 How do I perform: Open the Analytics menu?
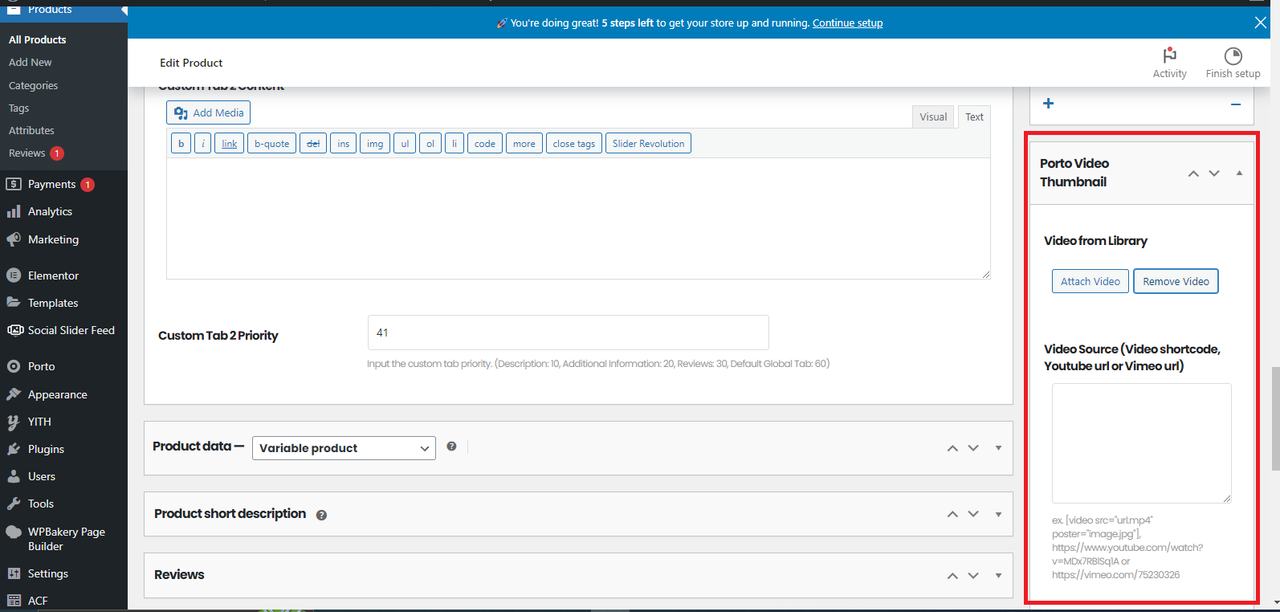tap(50, 211)
